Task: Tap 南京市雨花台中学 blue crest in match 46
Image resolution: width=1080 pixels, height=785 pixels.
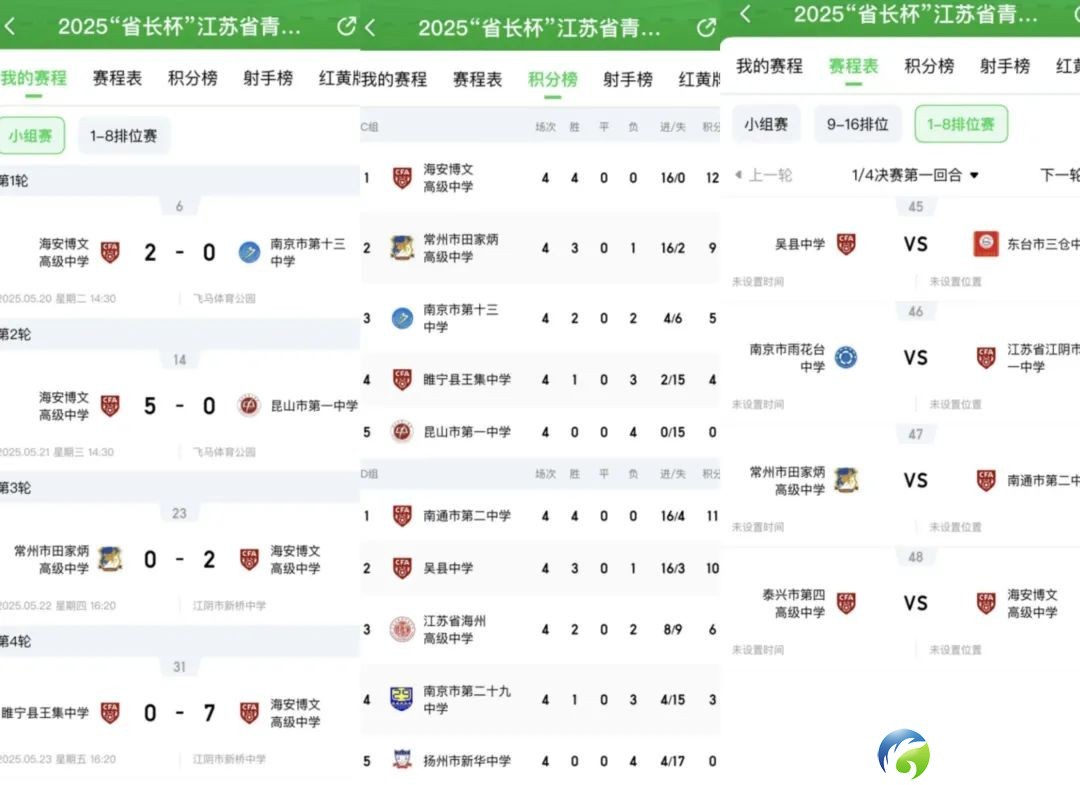Action: (x=846, y=357)
